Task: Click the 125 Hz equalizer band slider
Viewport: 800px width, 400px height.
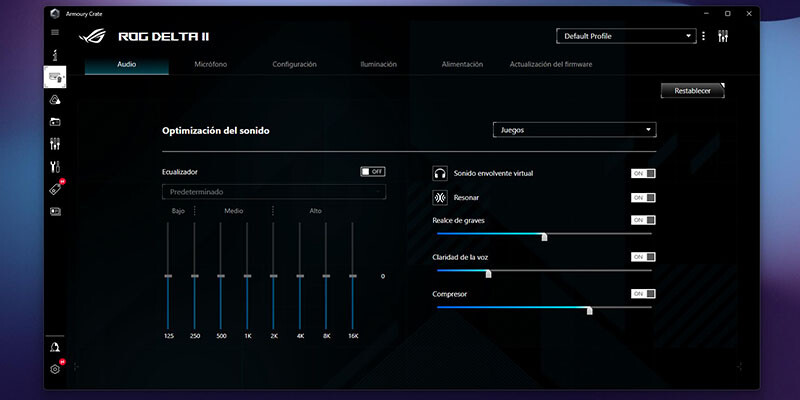Action: click(x=168, y=276)
